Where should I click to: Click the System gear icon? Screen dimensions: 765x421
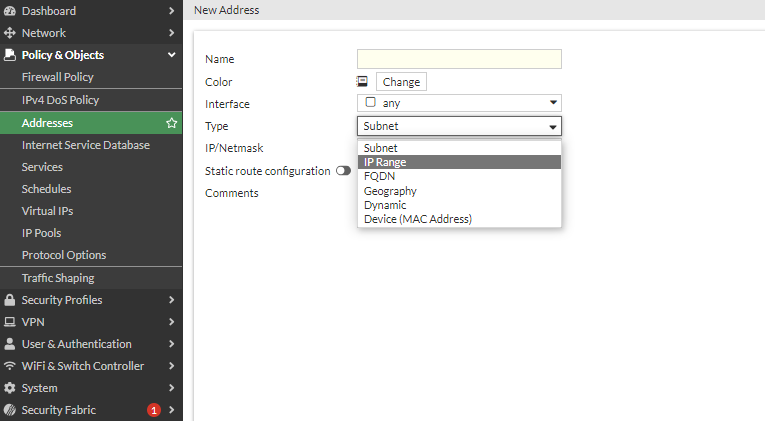pos(10,388)
